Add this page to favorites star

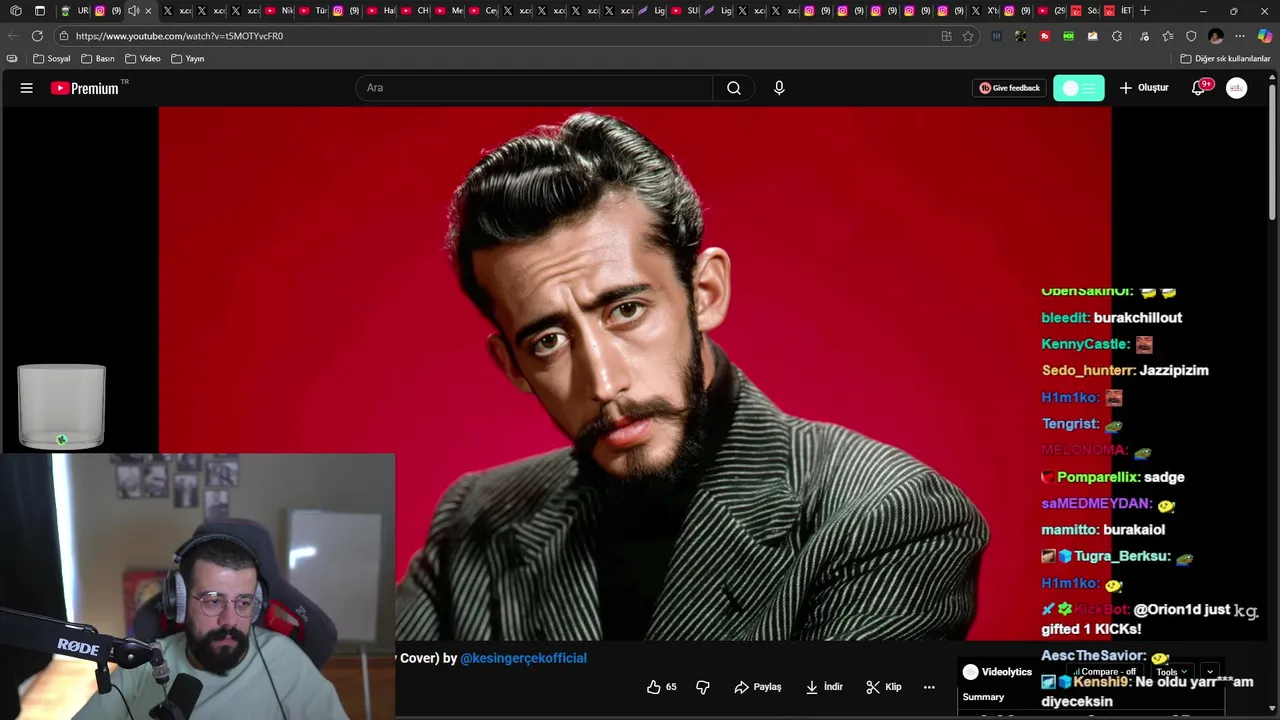coord(968,36)
